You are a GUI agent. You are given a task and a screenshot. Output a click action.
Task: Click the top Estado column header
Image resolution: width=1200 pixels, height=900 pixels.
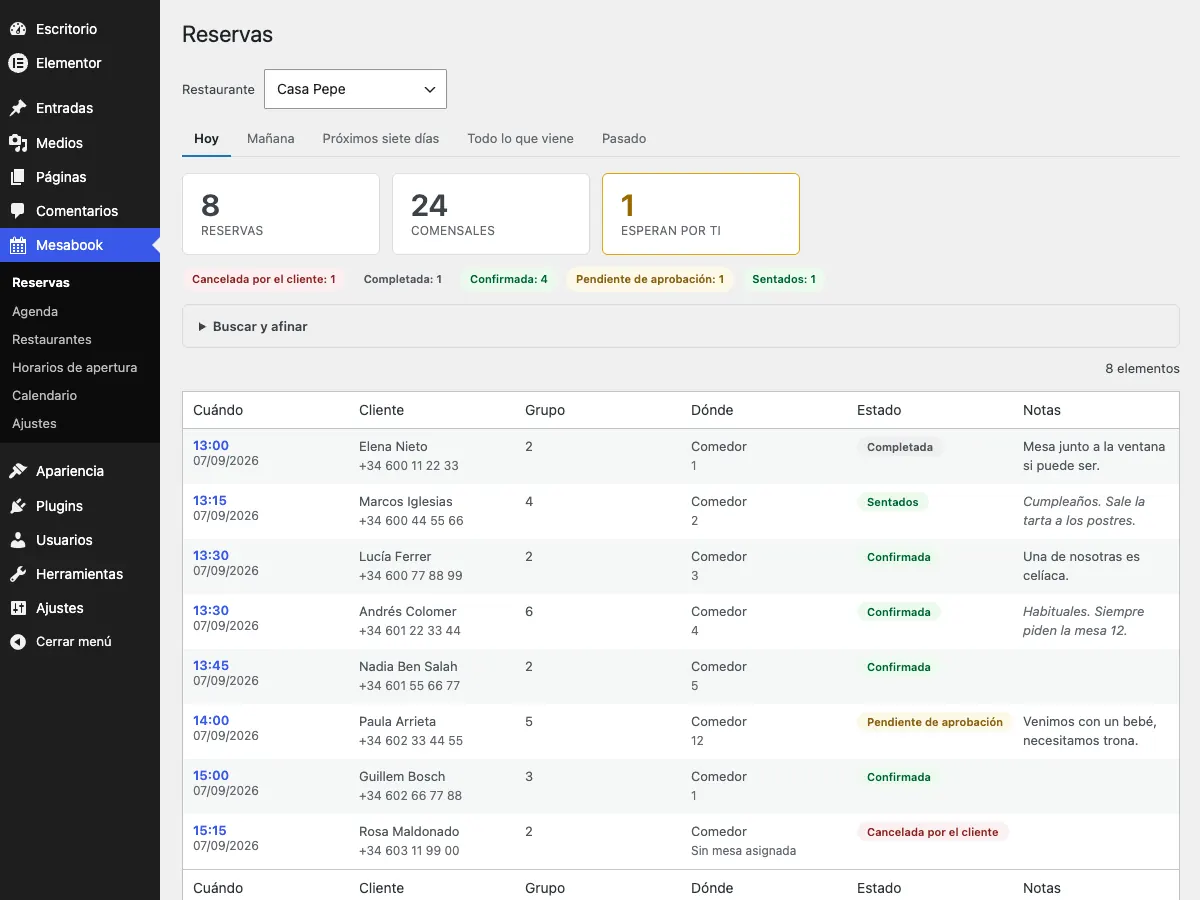click(879, 410)
